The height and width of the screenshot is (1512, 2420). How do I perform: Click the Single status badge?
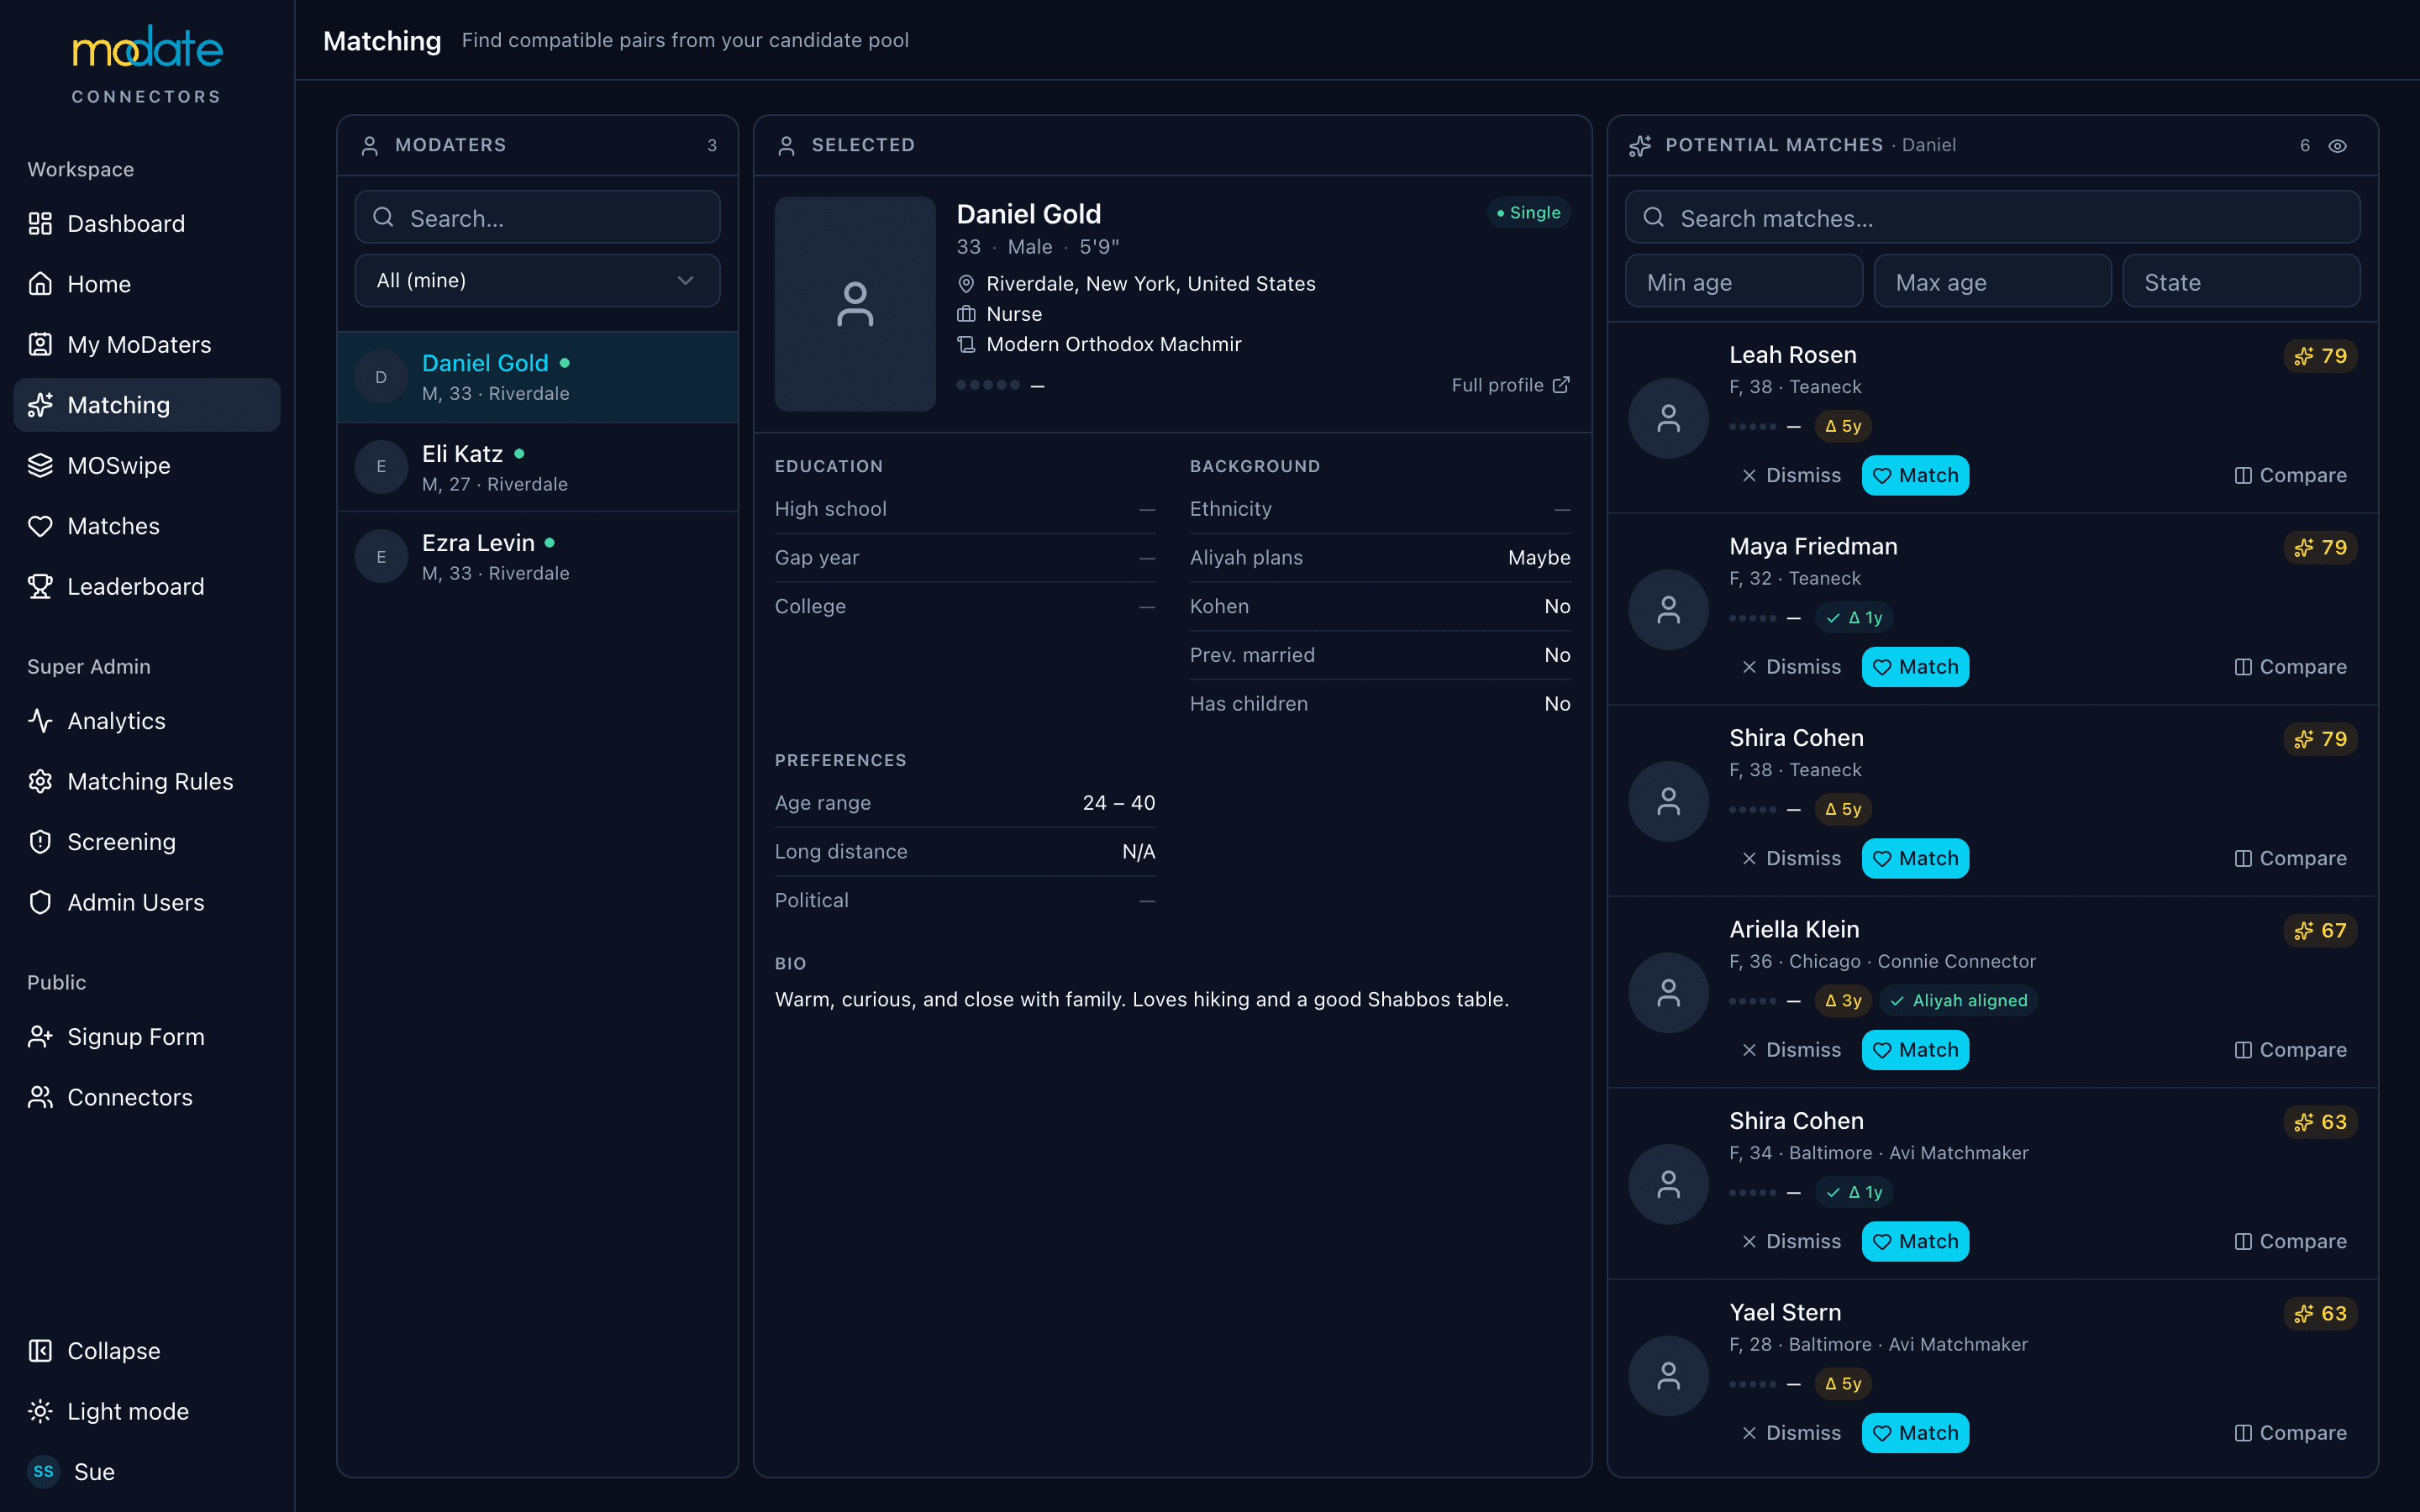point(1529,212)
